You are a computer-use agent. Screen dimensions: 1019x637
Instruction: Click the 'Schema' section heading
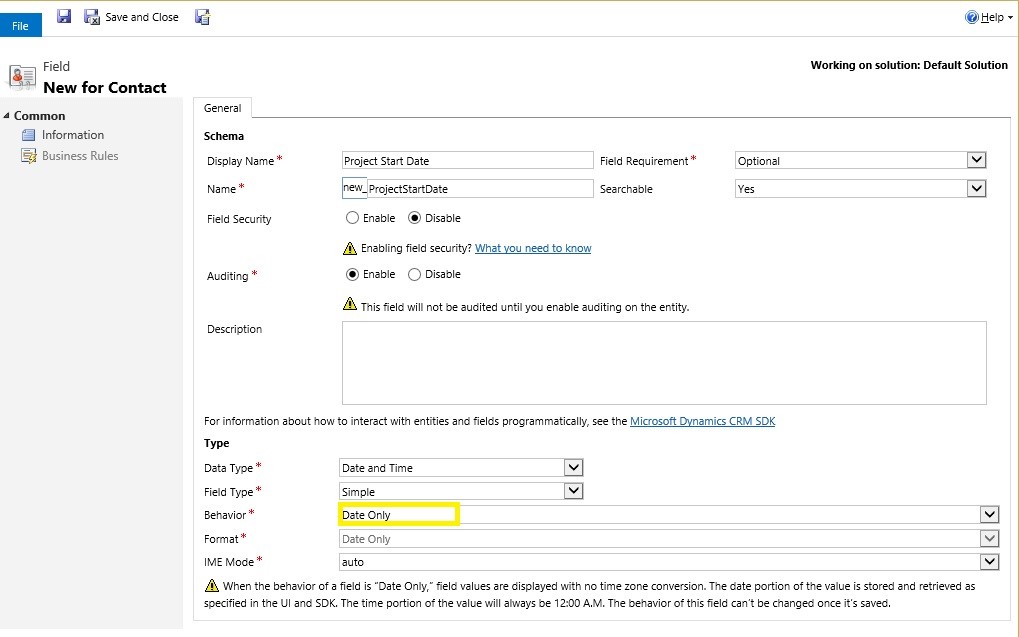pos(224,136)
